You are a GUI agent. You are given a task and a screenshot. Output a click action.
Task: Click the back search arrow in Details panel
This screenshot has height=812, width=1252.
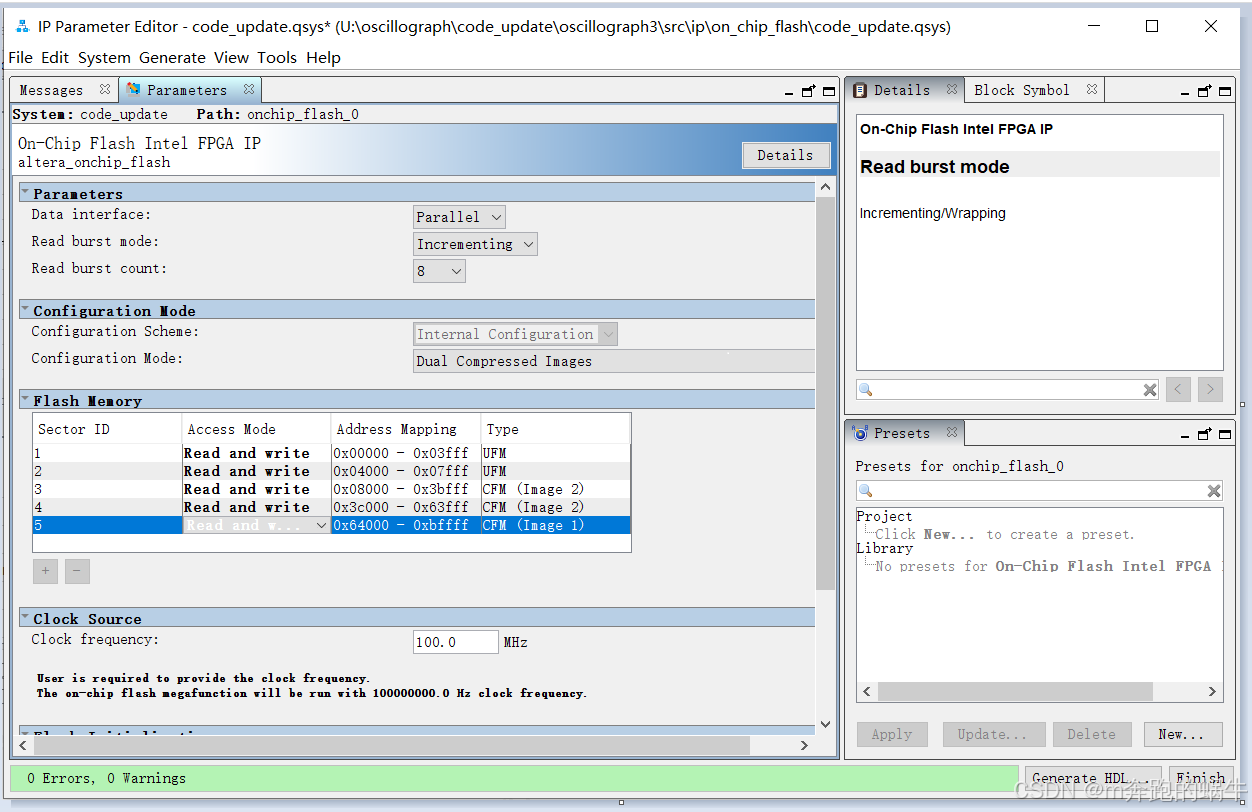(x=1178, y=390)
